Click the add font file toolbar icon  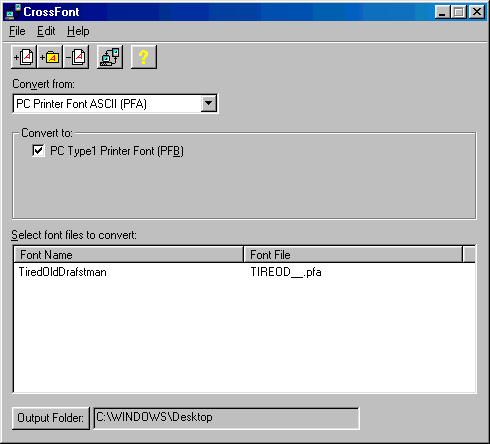24,57
